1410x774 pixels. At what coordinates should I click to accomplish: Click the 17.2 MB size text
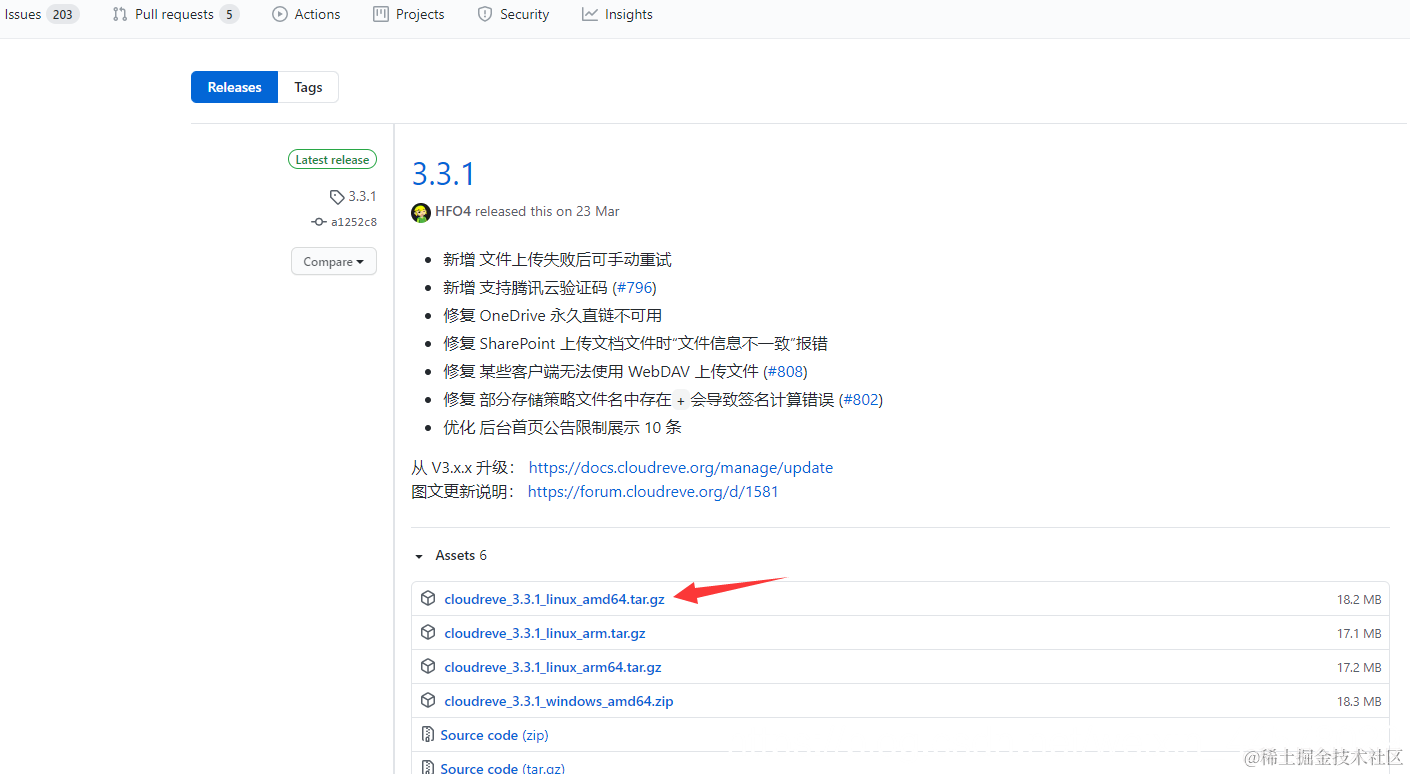[1359, 667]
